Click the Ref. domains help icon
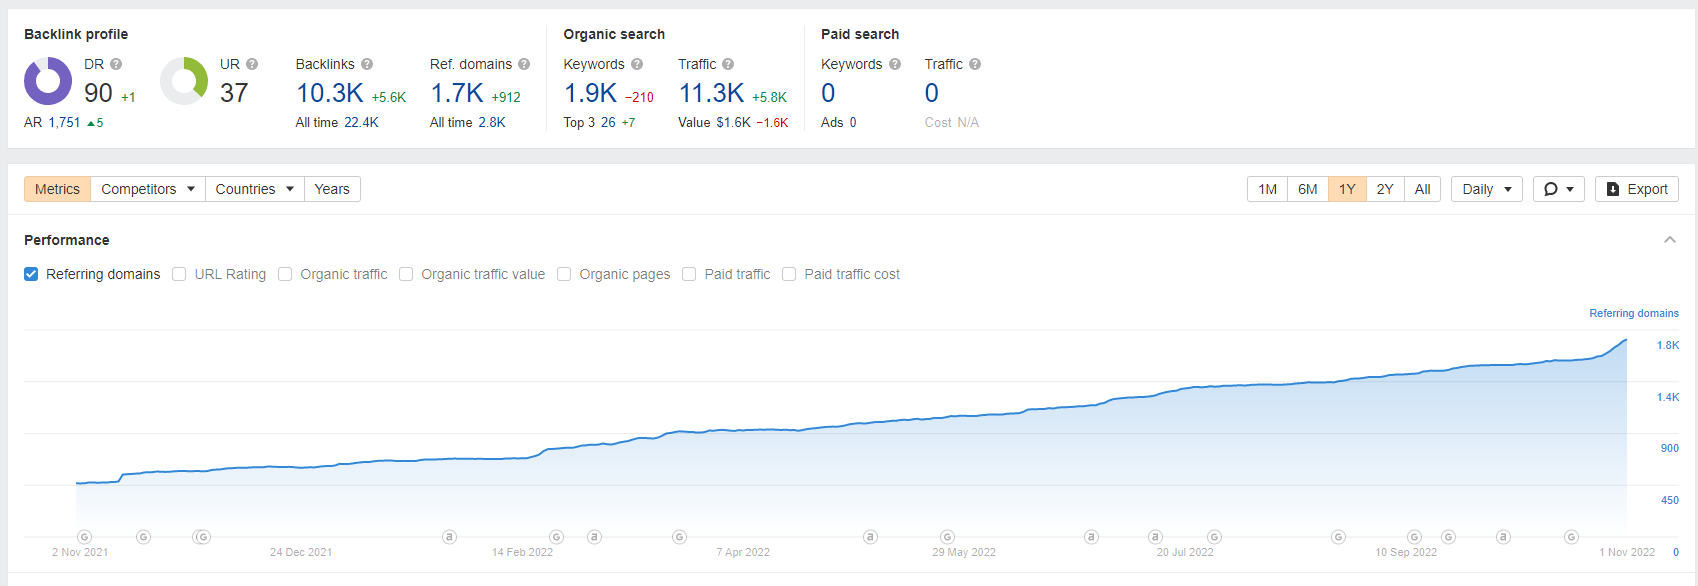The height and width of the screenshot is (586, 1698). [524, 64]
